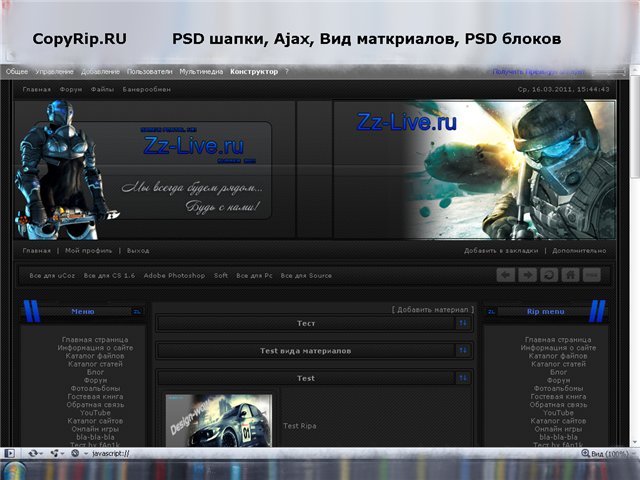Click Гостевая книга in left Меню block
This screenshot has height=480, width=640.
(95, 396)
